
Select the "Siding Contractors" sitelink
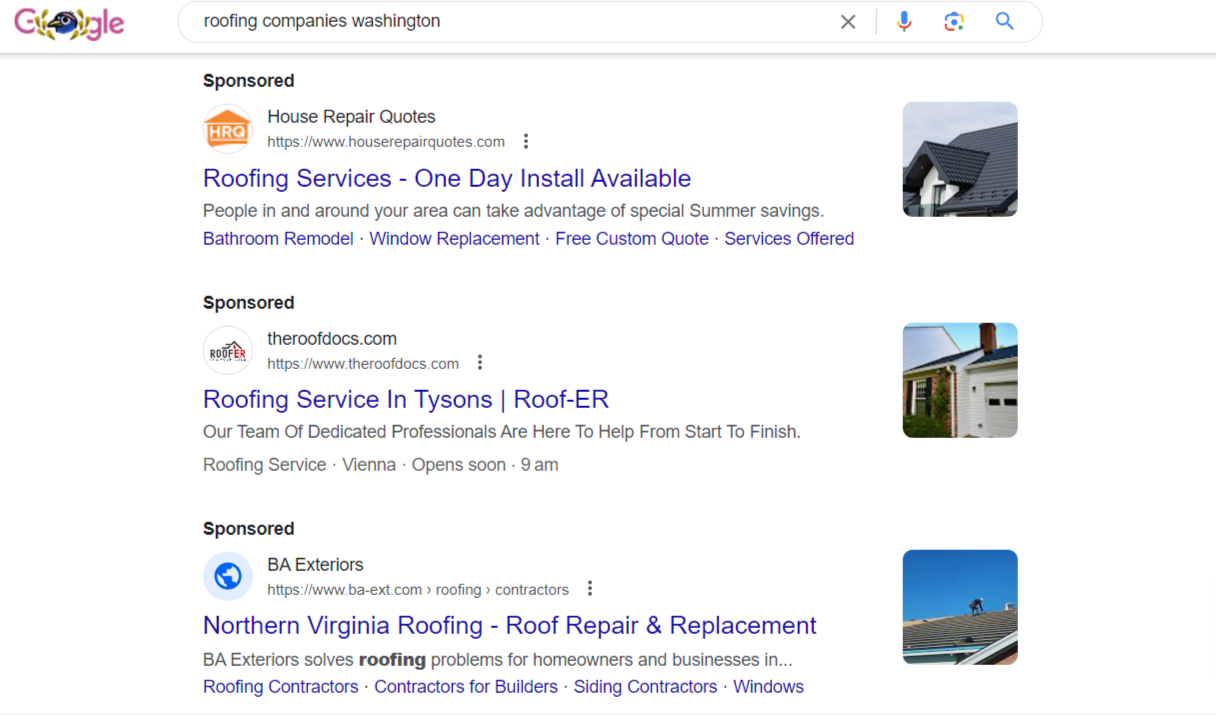click(645, 686)
